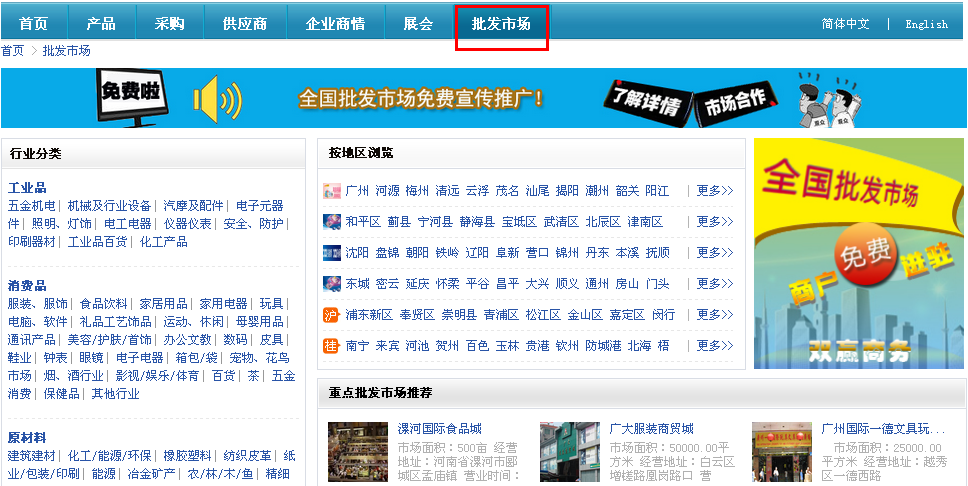Image resolution: width=968 pixels, height=486 pixels.
Task: Open the 食品饮料 category link
Action: tap(104, 304)
